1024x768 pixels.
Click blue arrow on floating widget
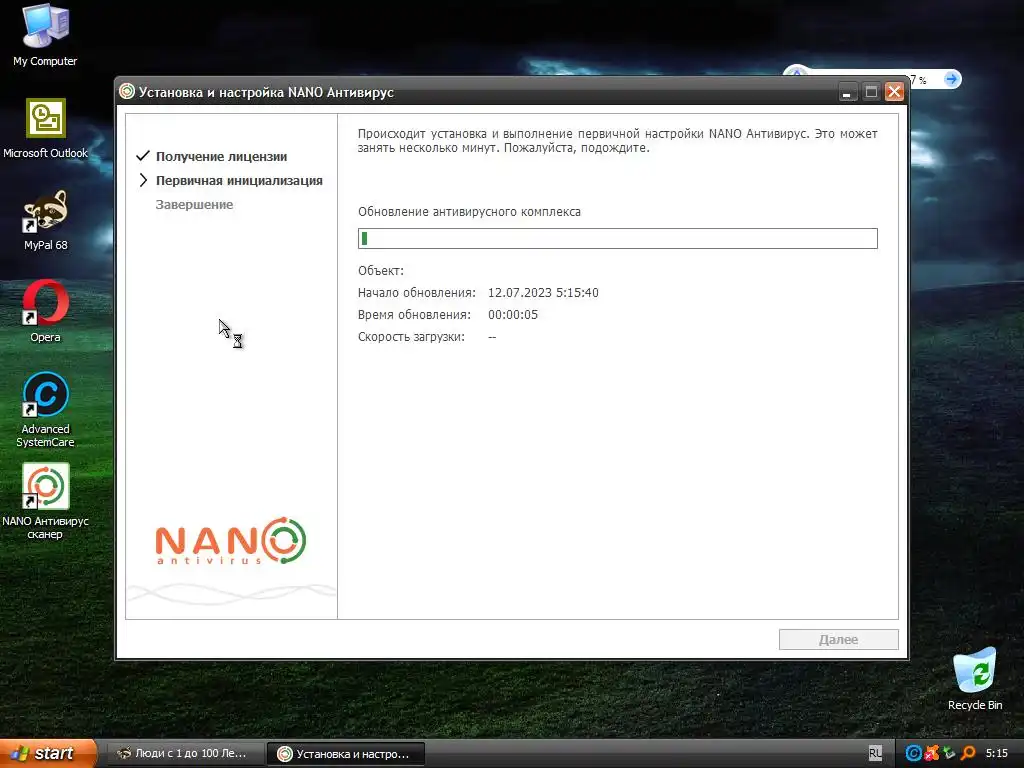click(952, 80)
